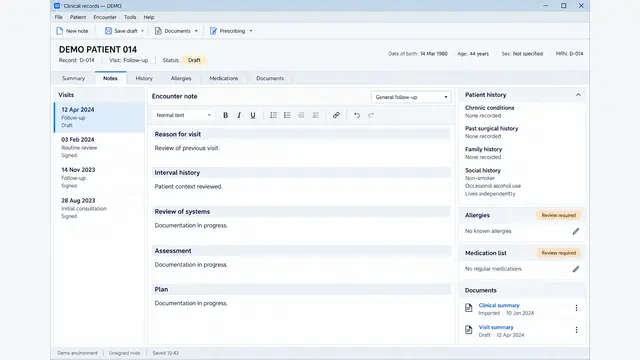Open more options for Clinical summary
640x360 pixels.
pos(576,308)
